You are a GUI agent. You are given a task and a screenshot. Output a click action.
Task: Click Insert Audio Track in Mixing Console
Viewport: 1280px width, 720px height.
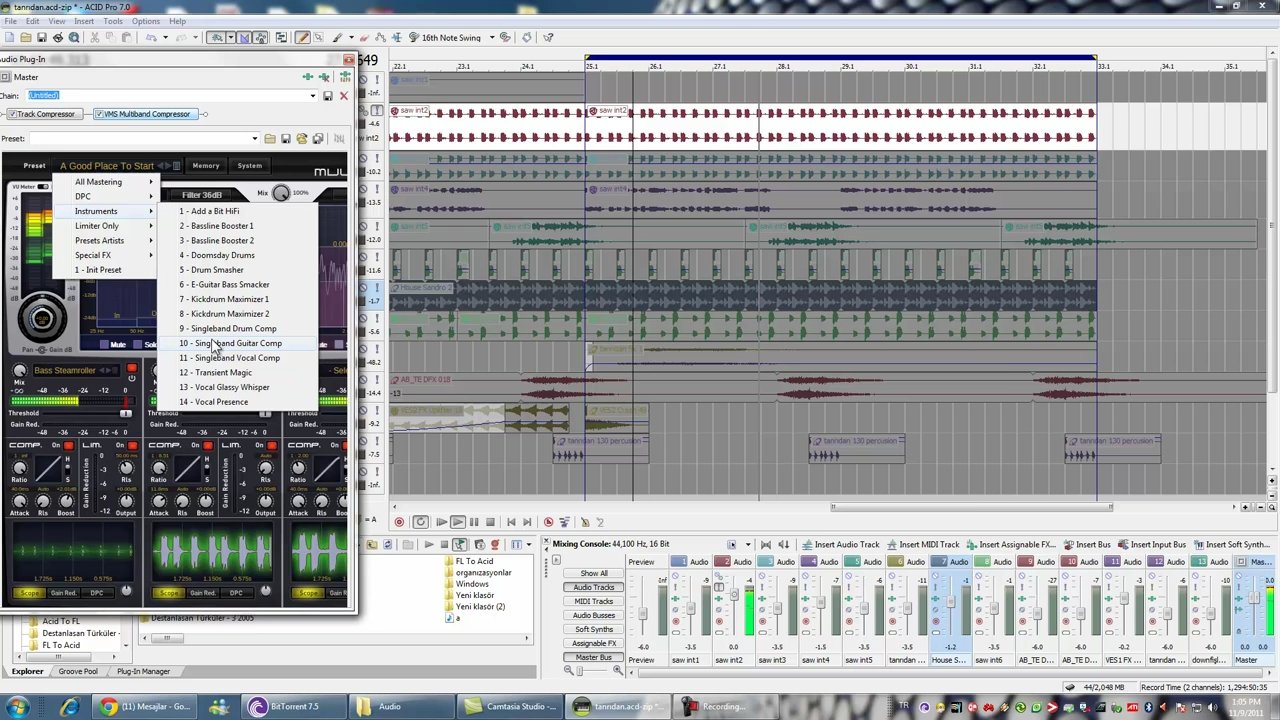click(x=840, y=544)
